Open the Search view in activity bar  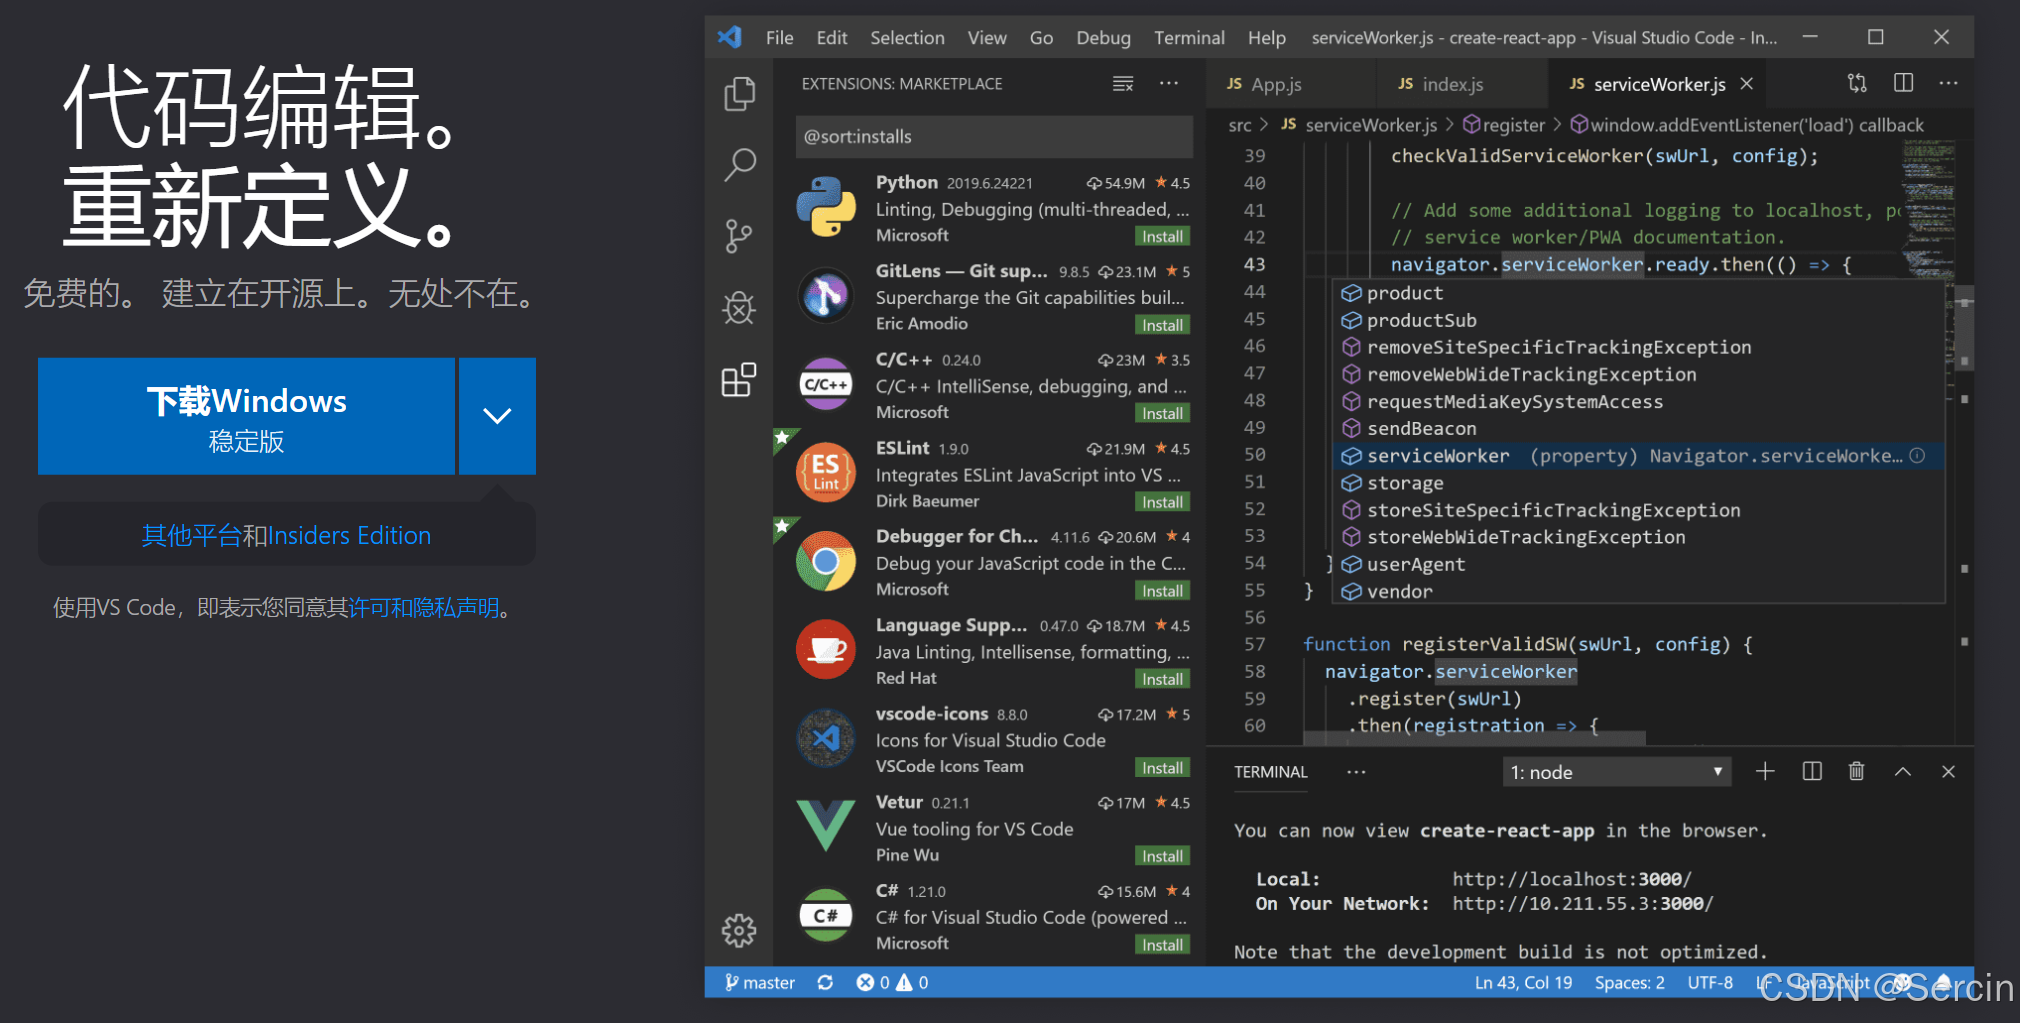[739, 165]
